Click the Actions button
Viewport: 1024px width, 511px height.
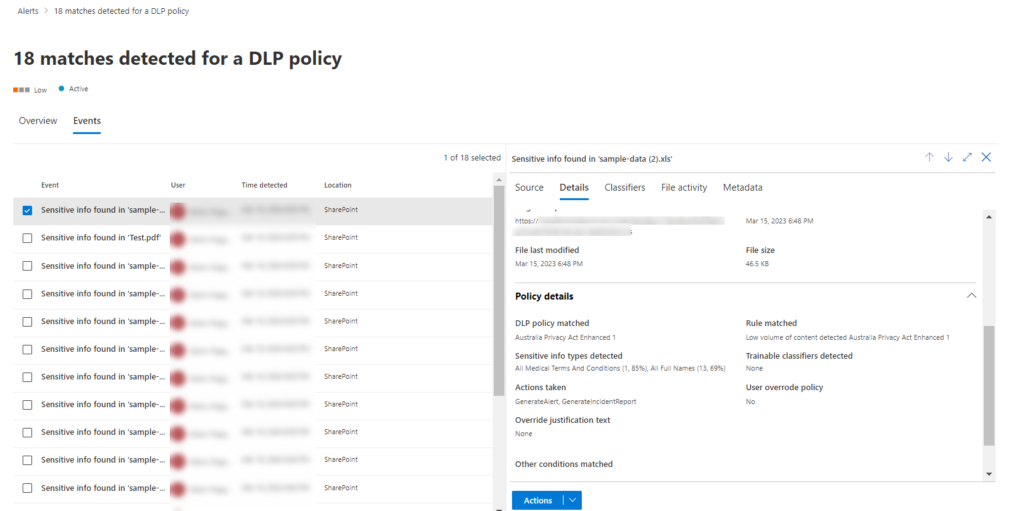click(x=537, y=500)
